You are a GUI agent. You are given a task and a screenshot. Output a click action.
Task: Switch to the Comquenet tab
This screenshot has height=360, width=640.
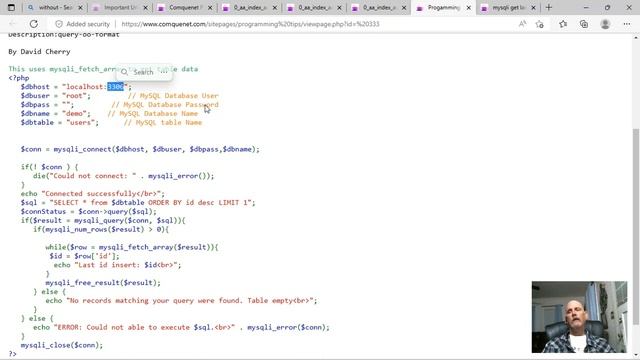[x=184, y=8]
